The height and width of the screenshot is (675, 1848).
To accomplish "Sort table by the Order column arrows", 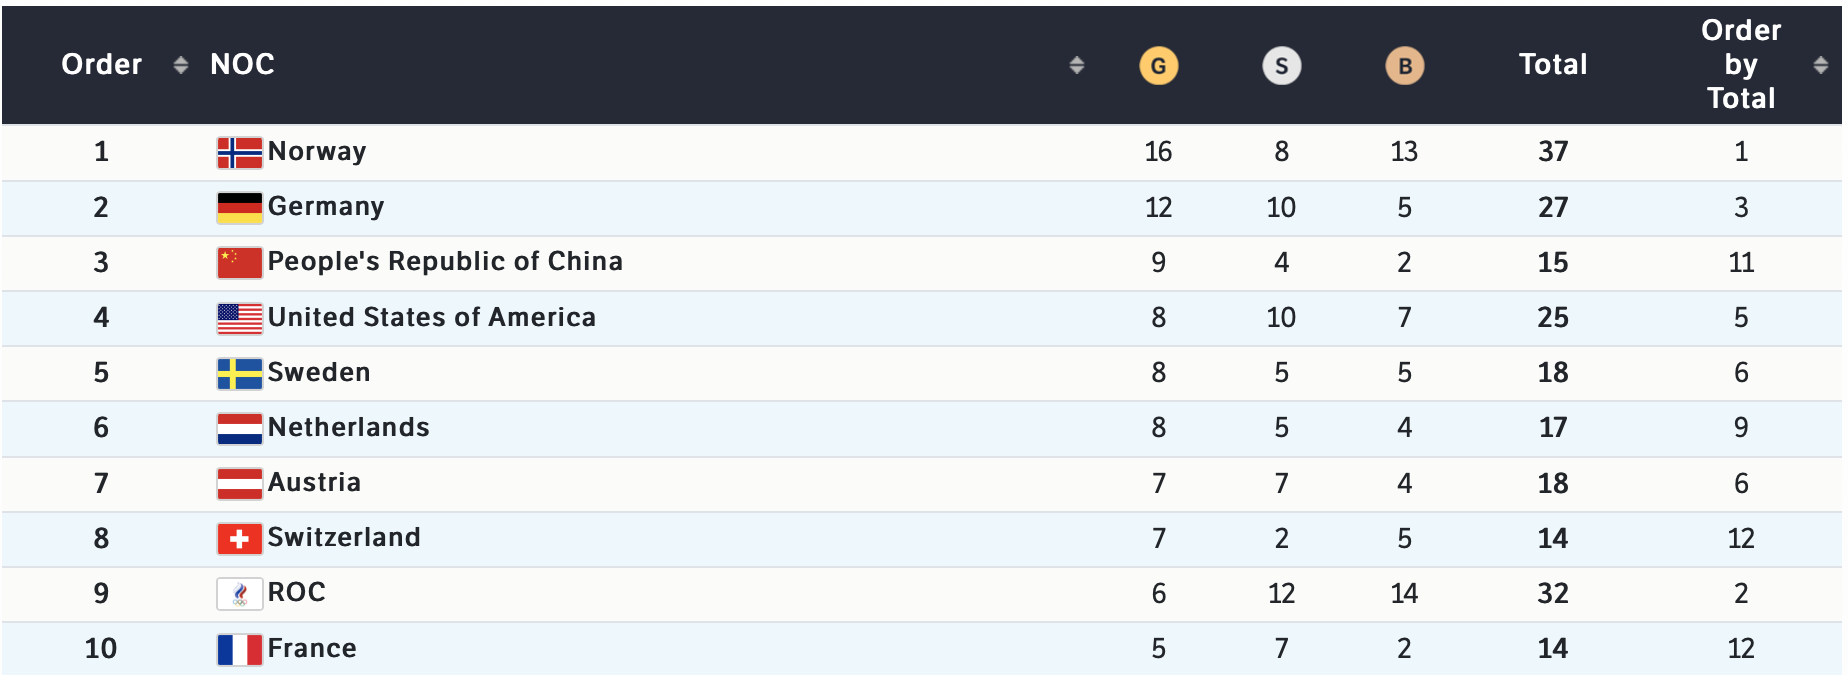I will [x=180, y=65].
